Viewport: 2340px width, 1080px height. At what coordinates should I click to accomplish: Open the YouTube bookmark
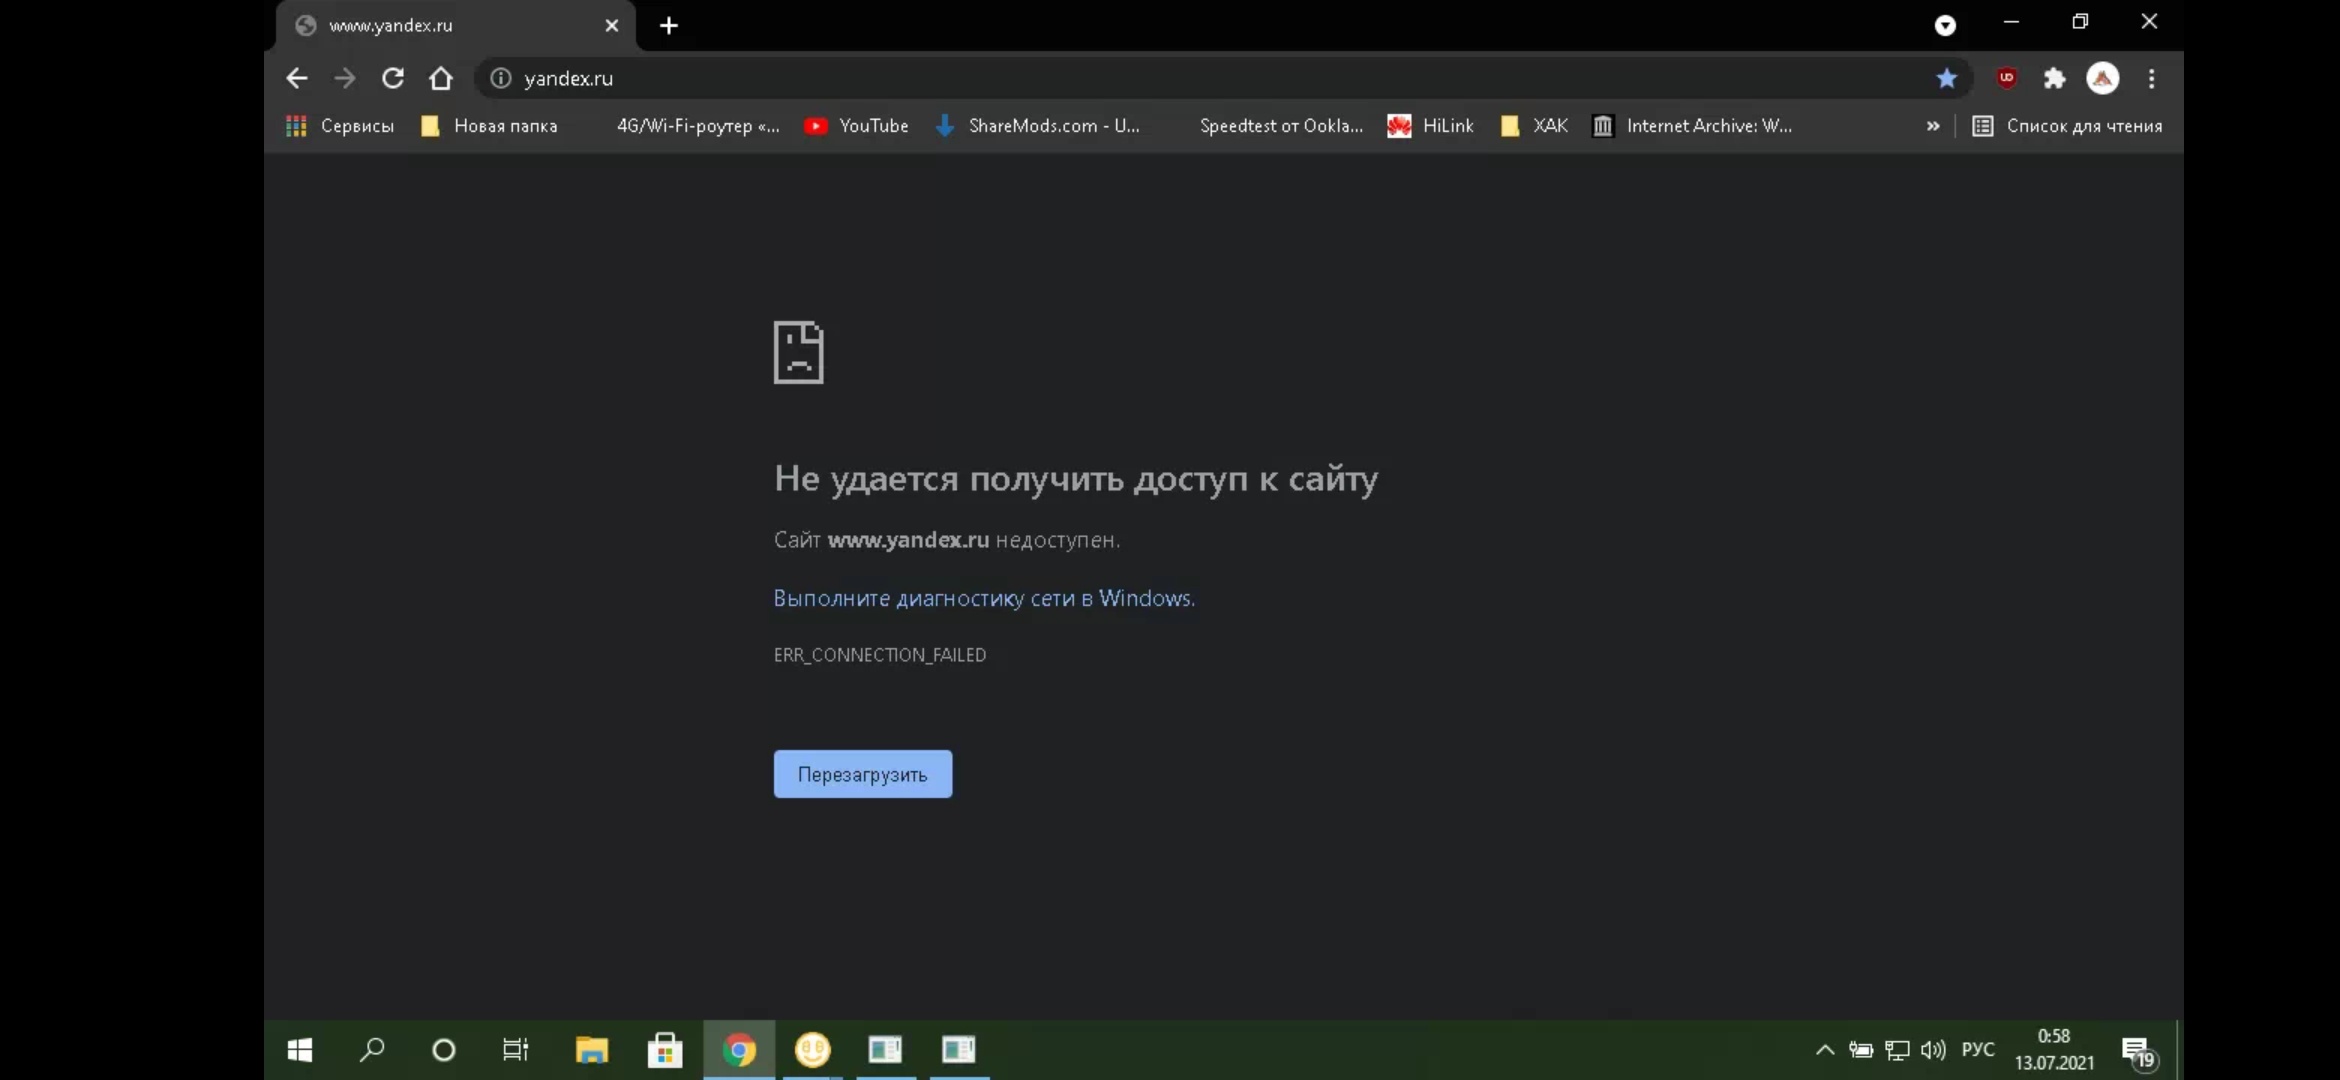pyautogui.click(x=857, y=126)
